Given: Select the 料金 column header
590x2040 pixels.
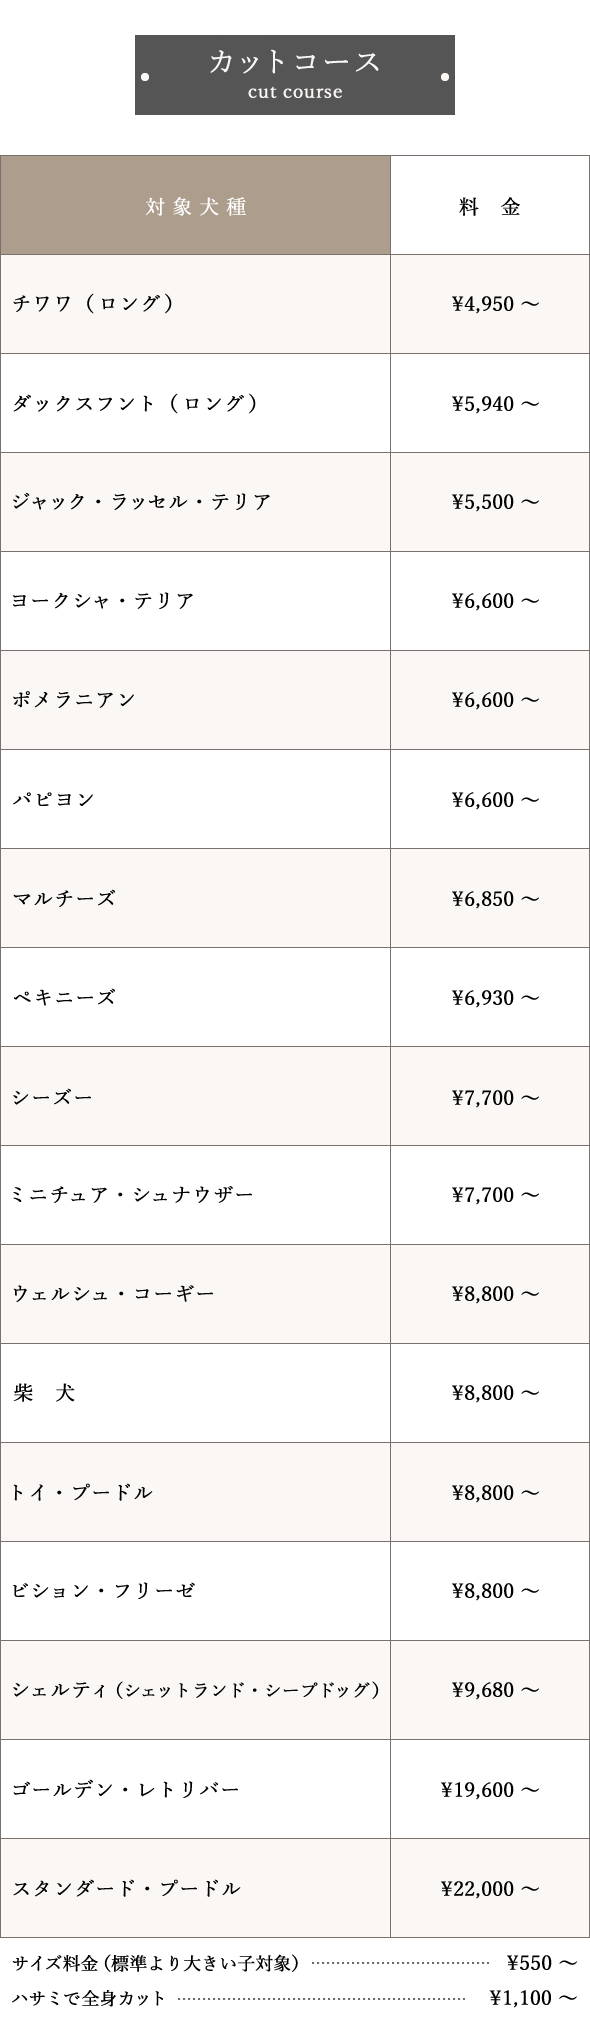Looking at the screenshot, I should (x=490, y=205).
